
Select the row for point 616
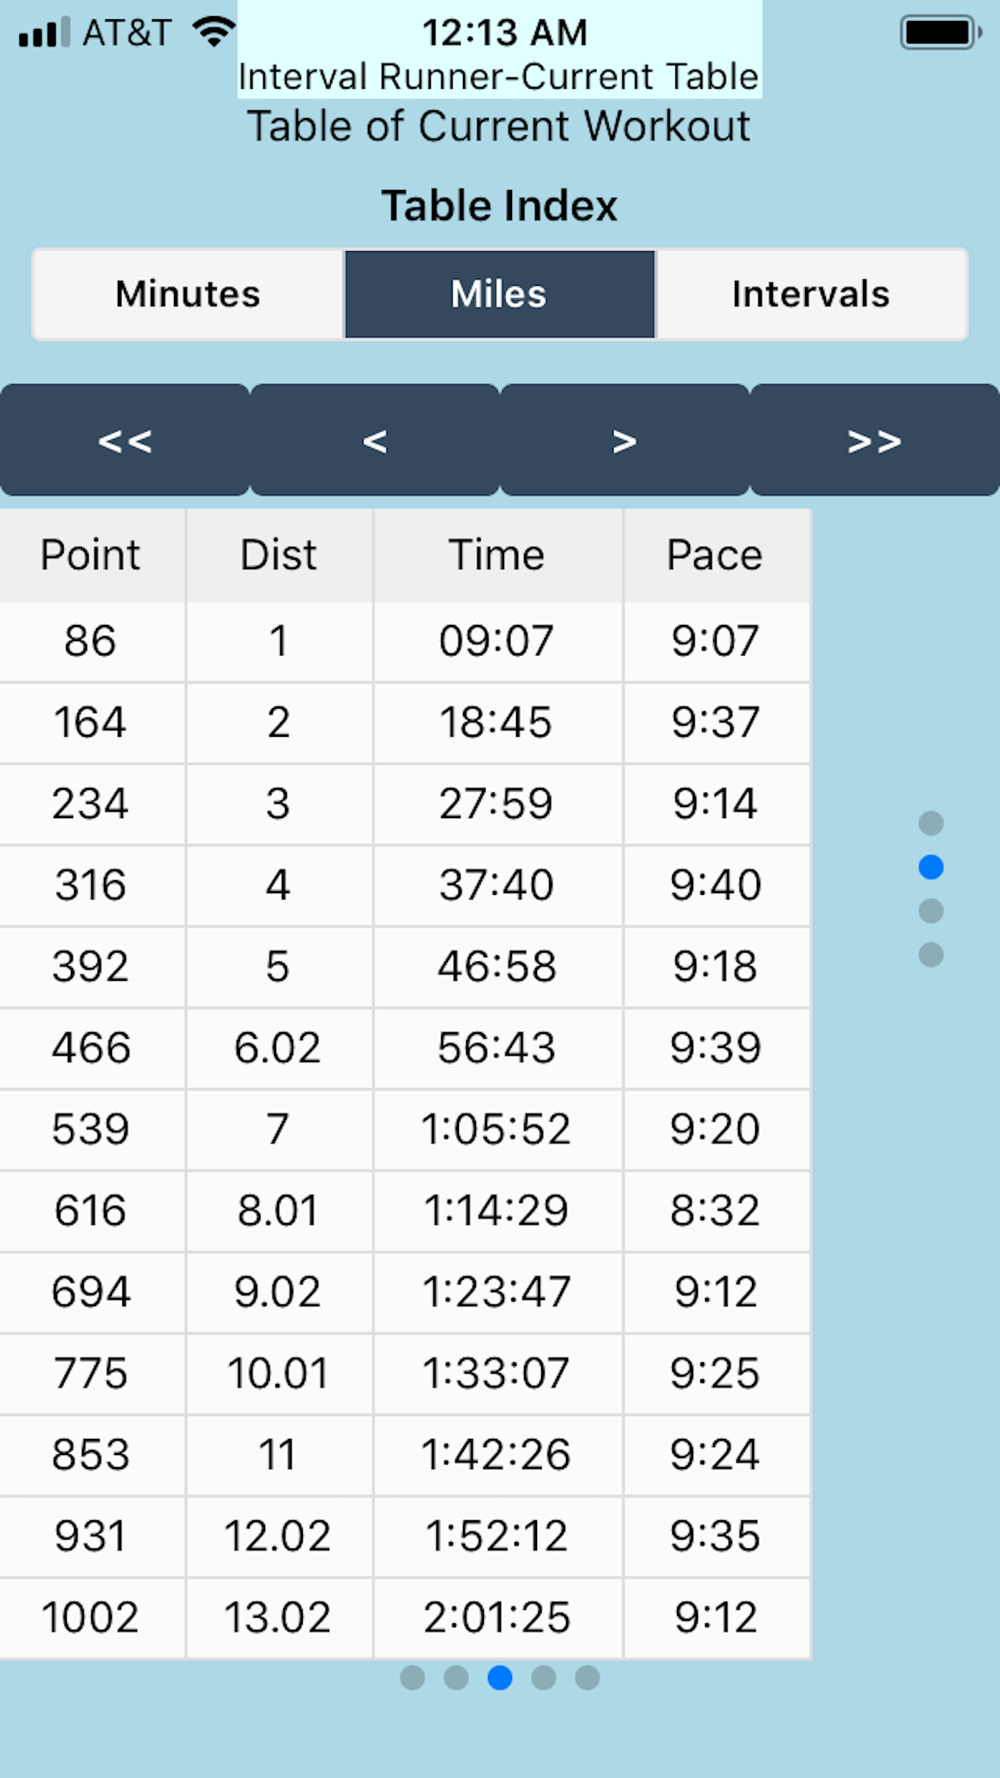(x=405, y=1210)
